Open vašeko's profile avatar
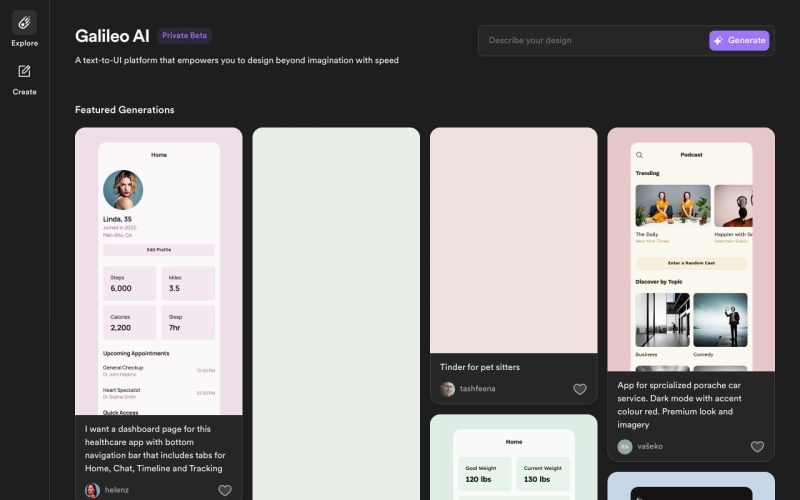 click(x=625, y=446)
